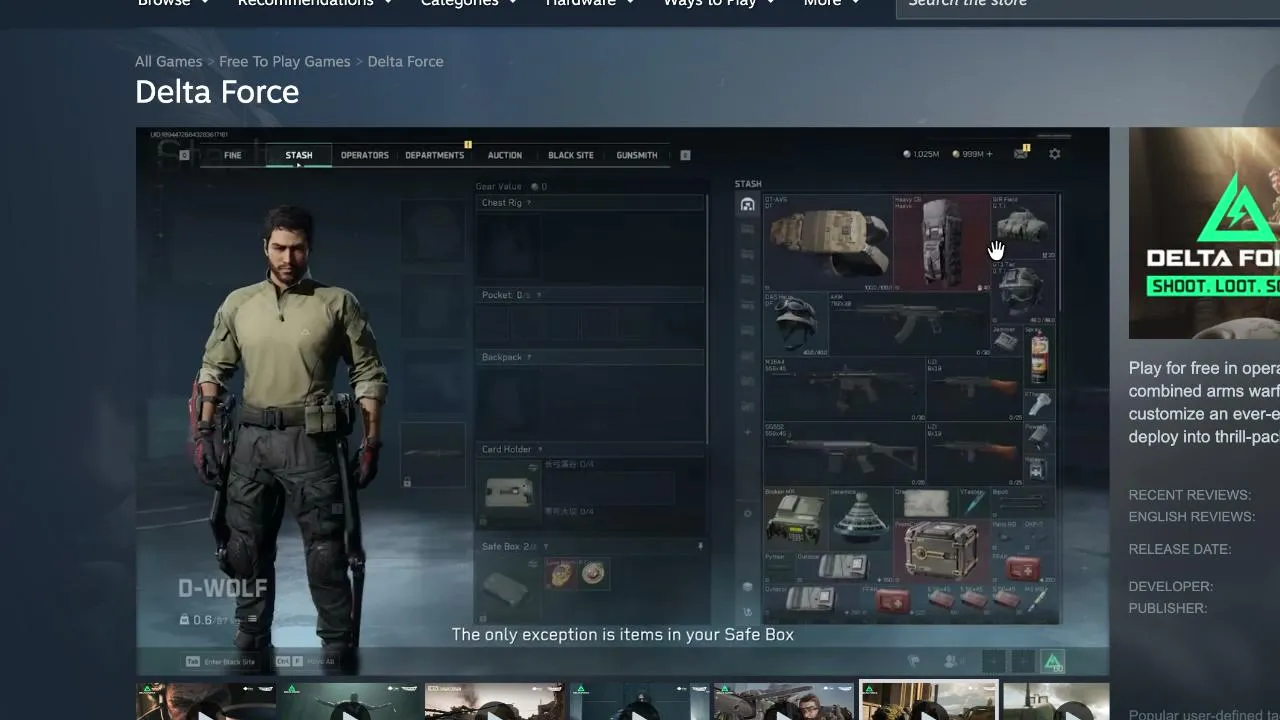Click the ENGLISH REVIEWS label
This screenshot has width=1280, height=720.
click(1192, 517)
